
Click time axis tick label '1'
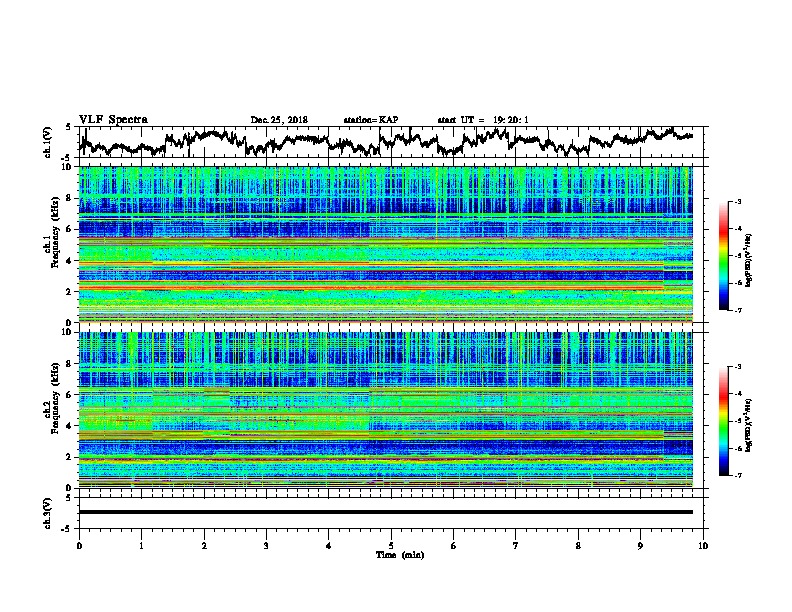(141, 546)
